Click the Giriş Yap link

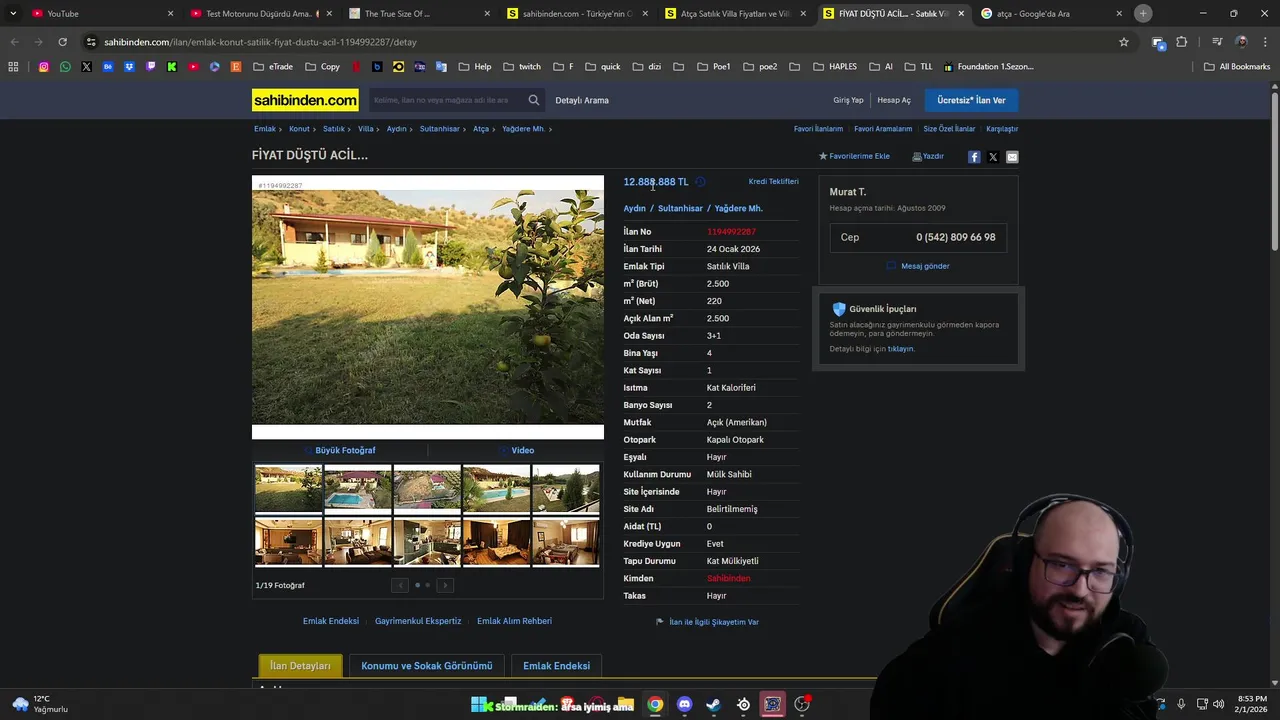coord(848,100)
